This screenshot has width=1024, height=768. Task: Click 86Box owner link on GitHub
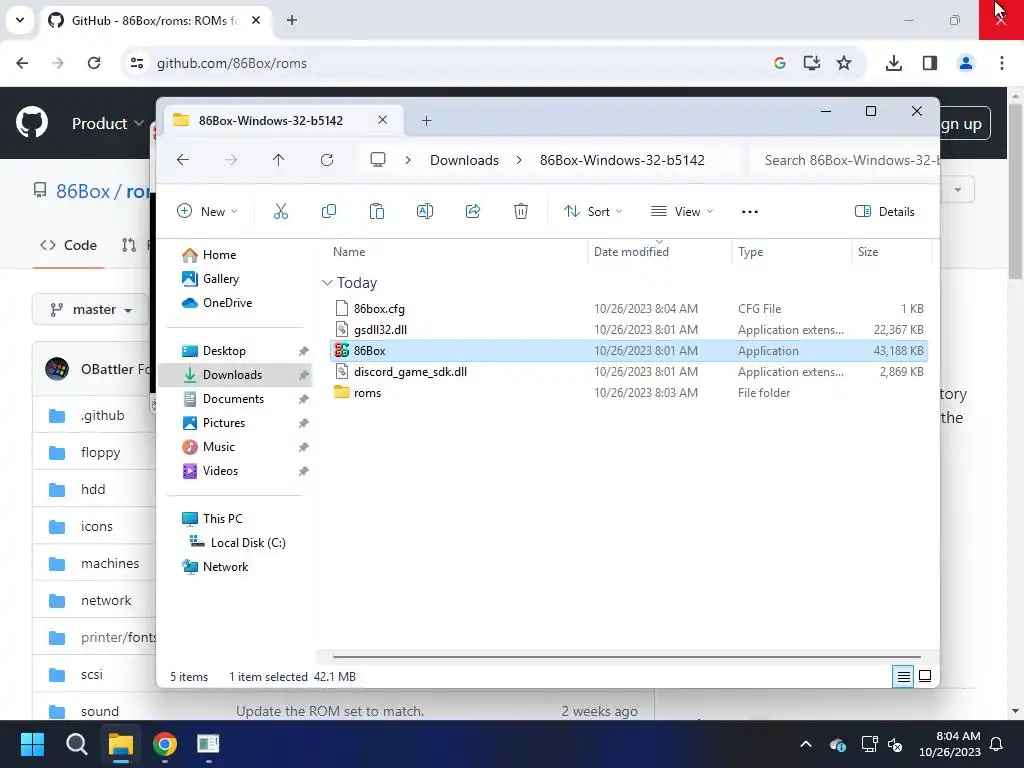pyautogui.click(x=83, y=191)
